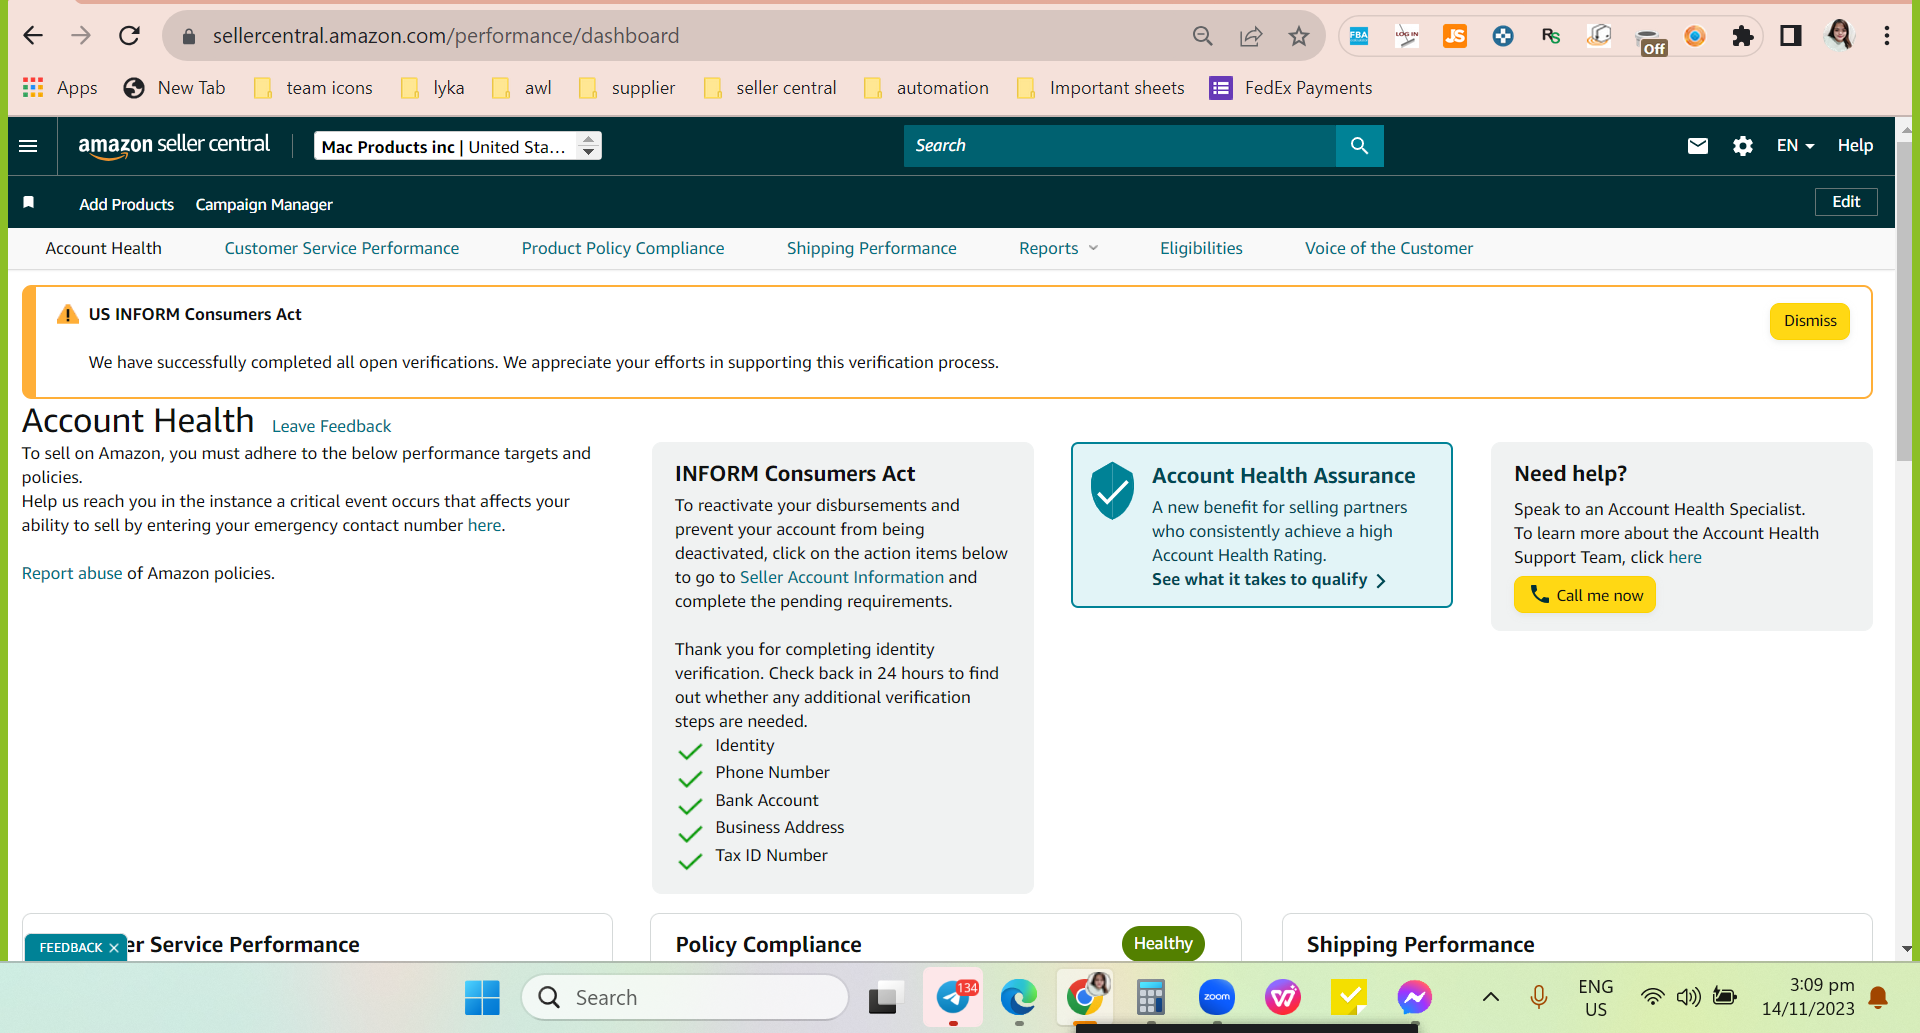1920x1033 pixels.
Task: Bookmark this page with the star icon
Action: (x=1298, y=37)
